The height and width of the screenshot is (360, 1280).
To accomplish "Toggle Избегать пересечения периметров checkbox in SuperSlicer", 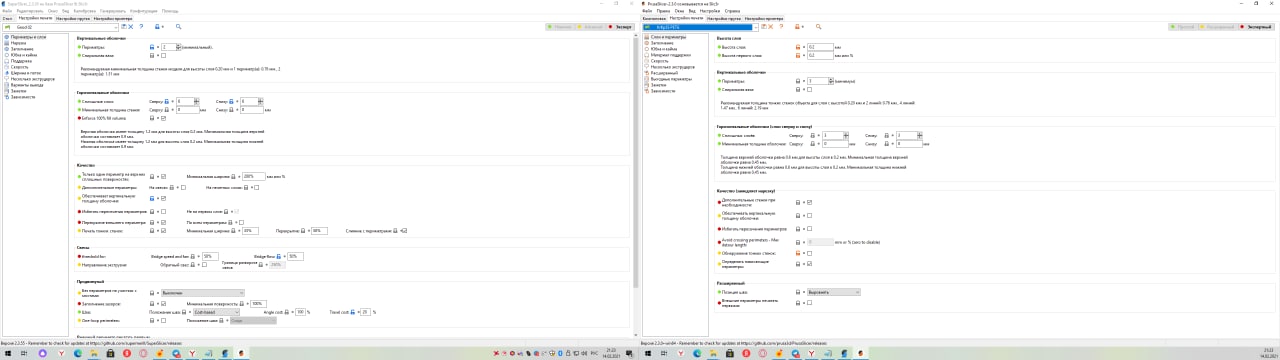I will 163,211.
